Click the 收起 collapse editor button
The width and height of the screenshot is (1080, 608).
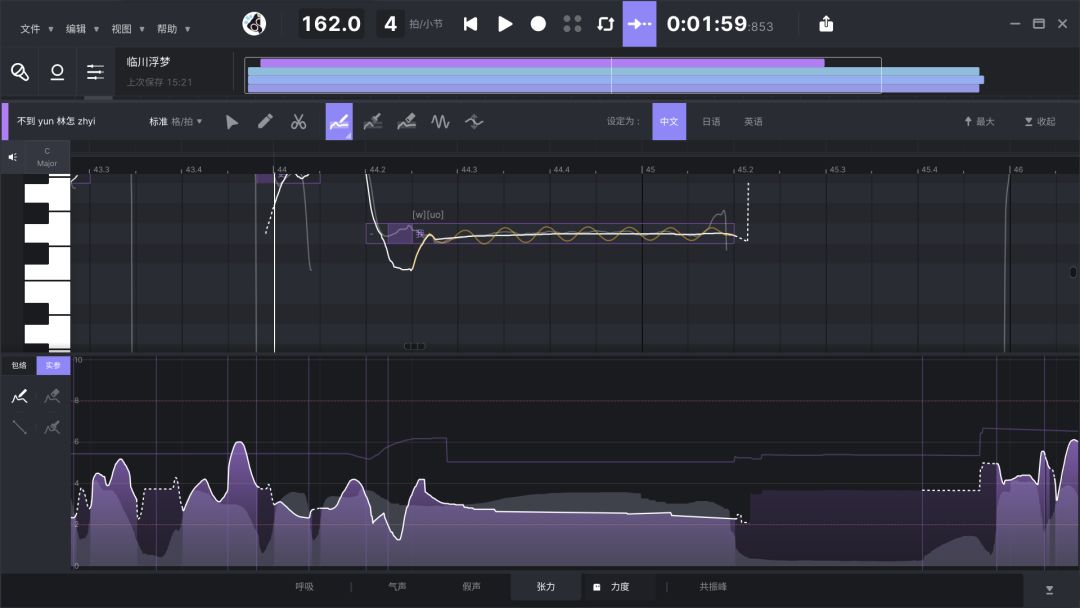click(x=1040, y=122)
